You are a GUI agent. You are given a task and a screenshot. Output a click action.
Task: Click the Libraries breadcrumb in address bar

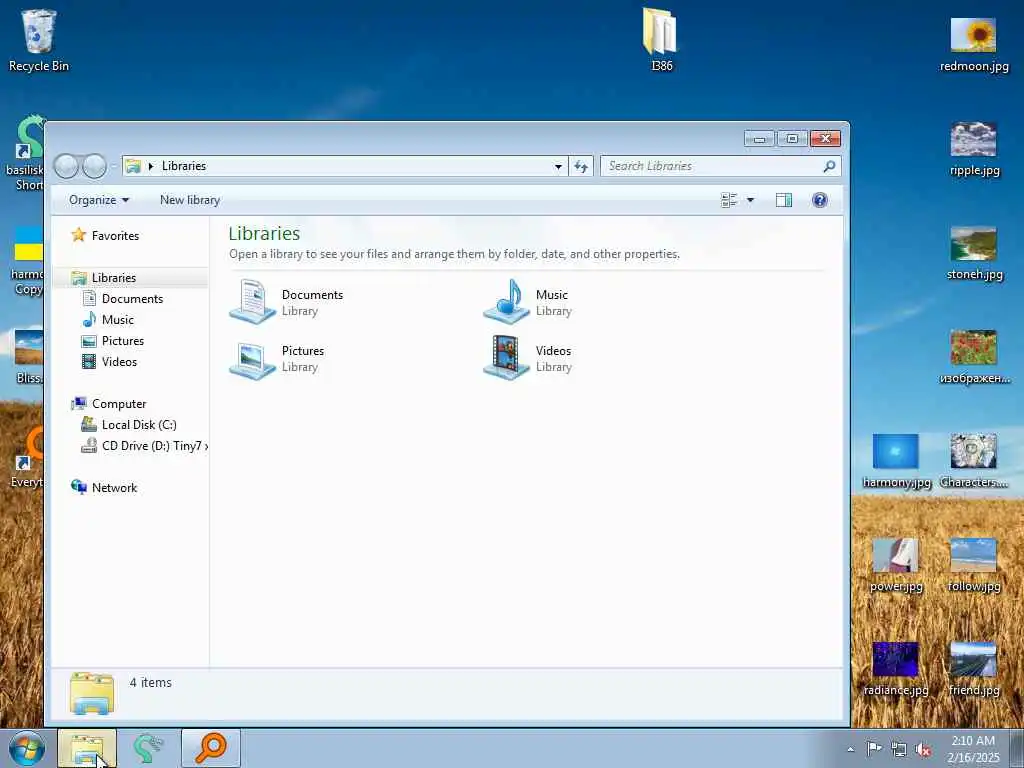tap(184, 166)
